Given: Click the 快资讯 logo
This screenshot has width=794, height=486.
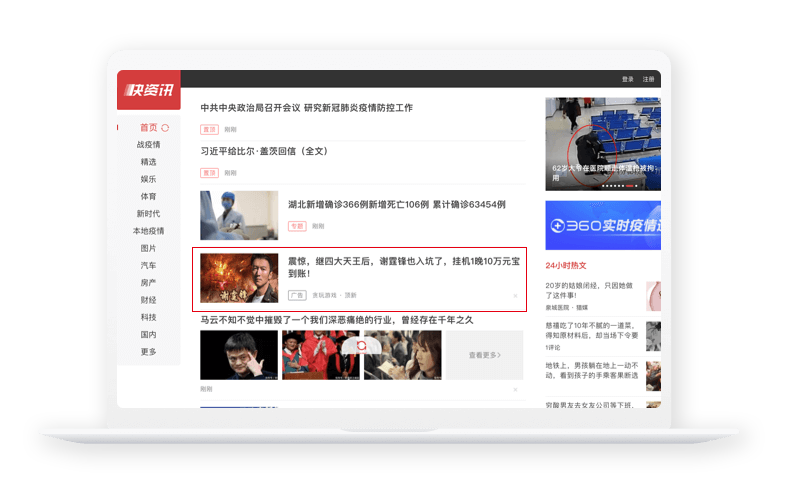Looking at the screenshot, I should point(148,90).
